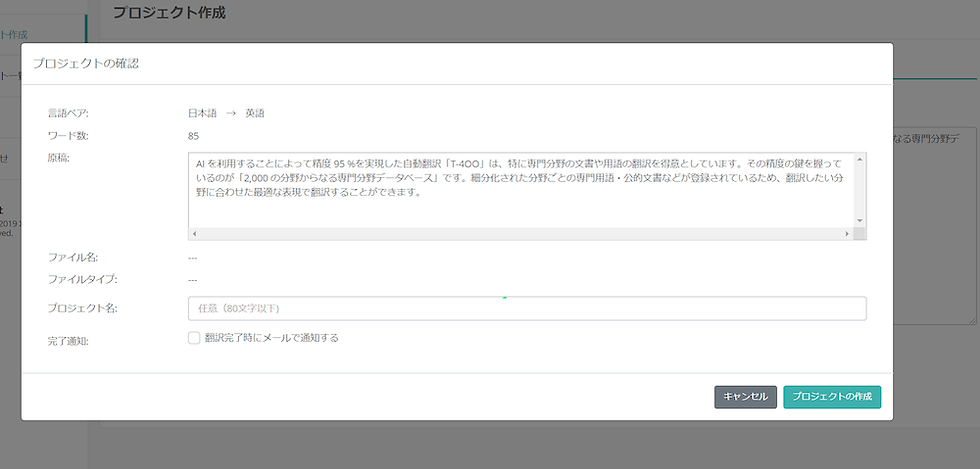The width and height of the screenshot is (980, 469).
Task: Click the 原稿: label
Action: point(59,158)
